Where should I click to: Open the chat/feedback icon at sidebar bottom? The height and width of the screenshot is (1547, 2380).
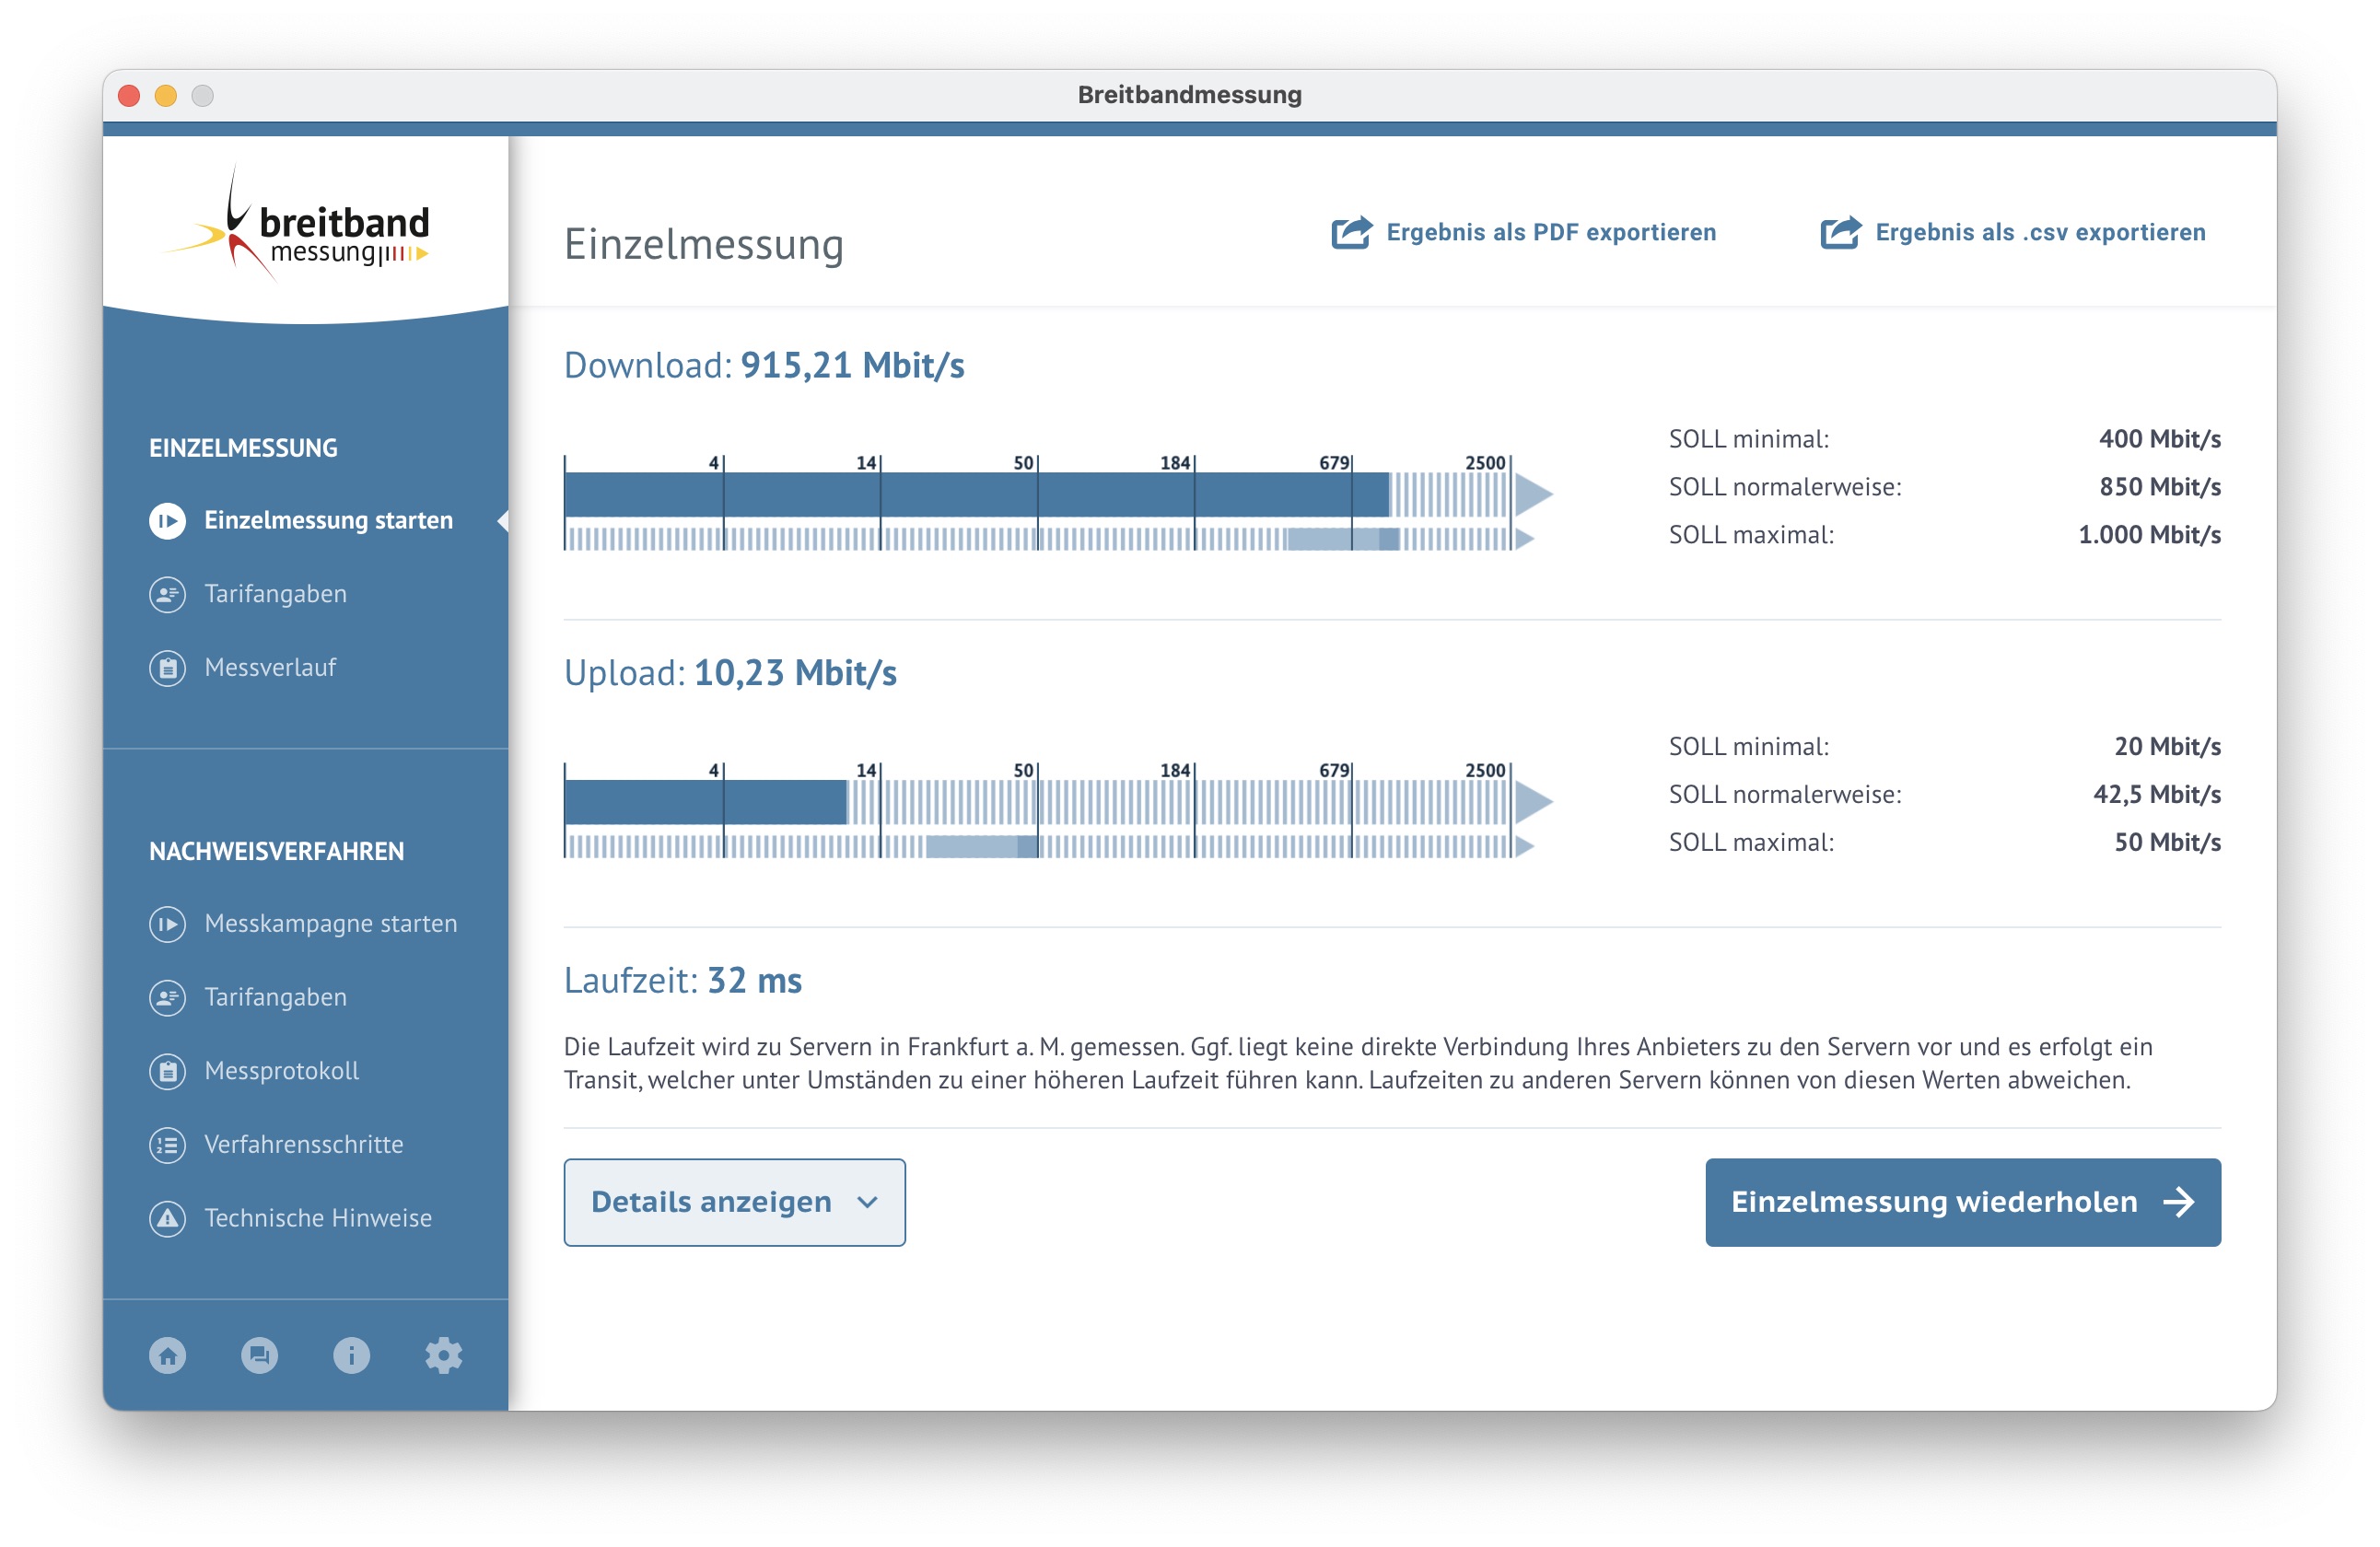[x=260, y=1355]
